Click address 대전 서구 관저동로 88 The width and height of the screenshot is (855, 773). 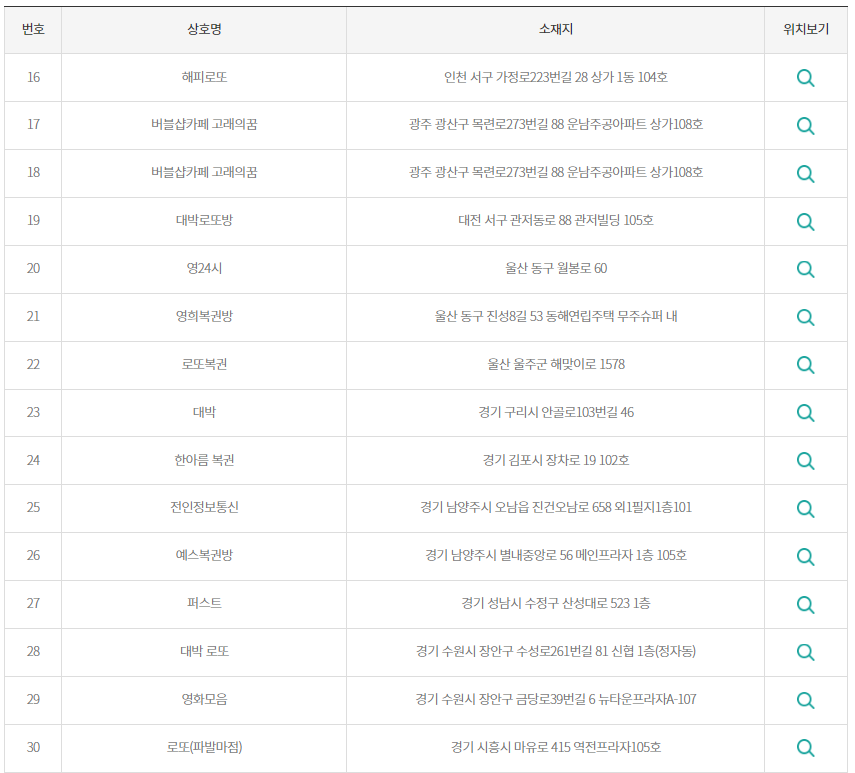click(555, 220)
